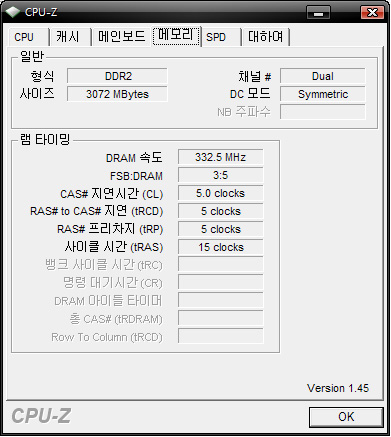The image size is (391, 437).
Task: Open the 대하여 tab
Action: [265, 37]
